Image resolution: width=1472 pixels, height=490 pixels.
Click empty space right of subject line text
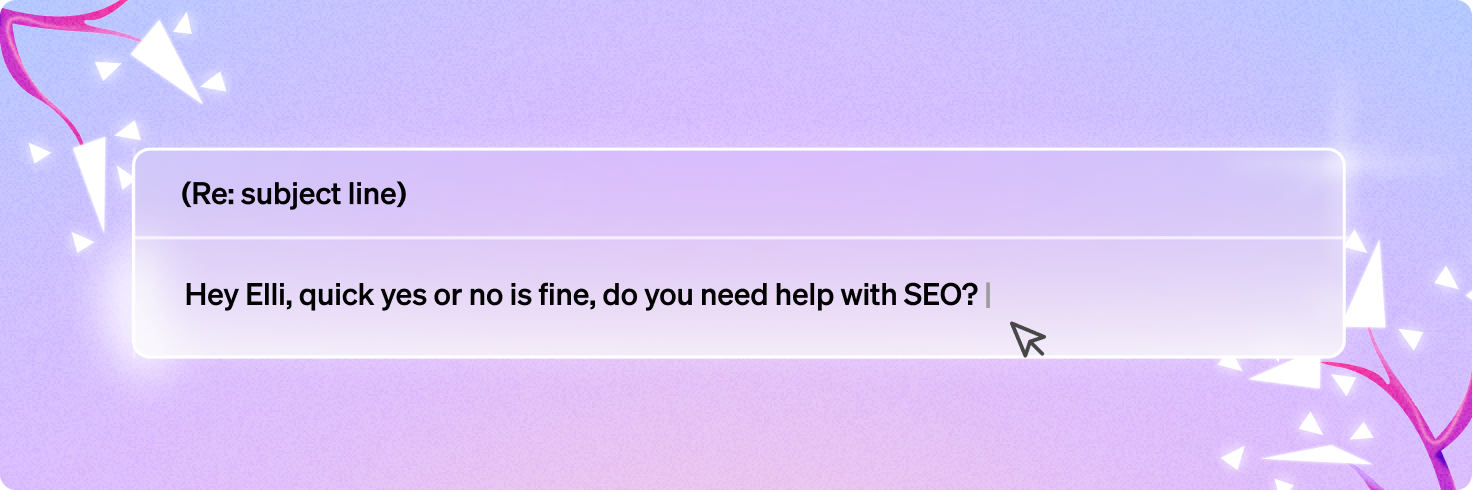(870, 195)
